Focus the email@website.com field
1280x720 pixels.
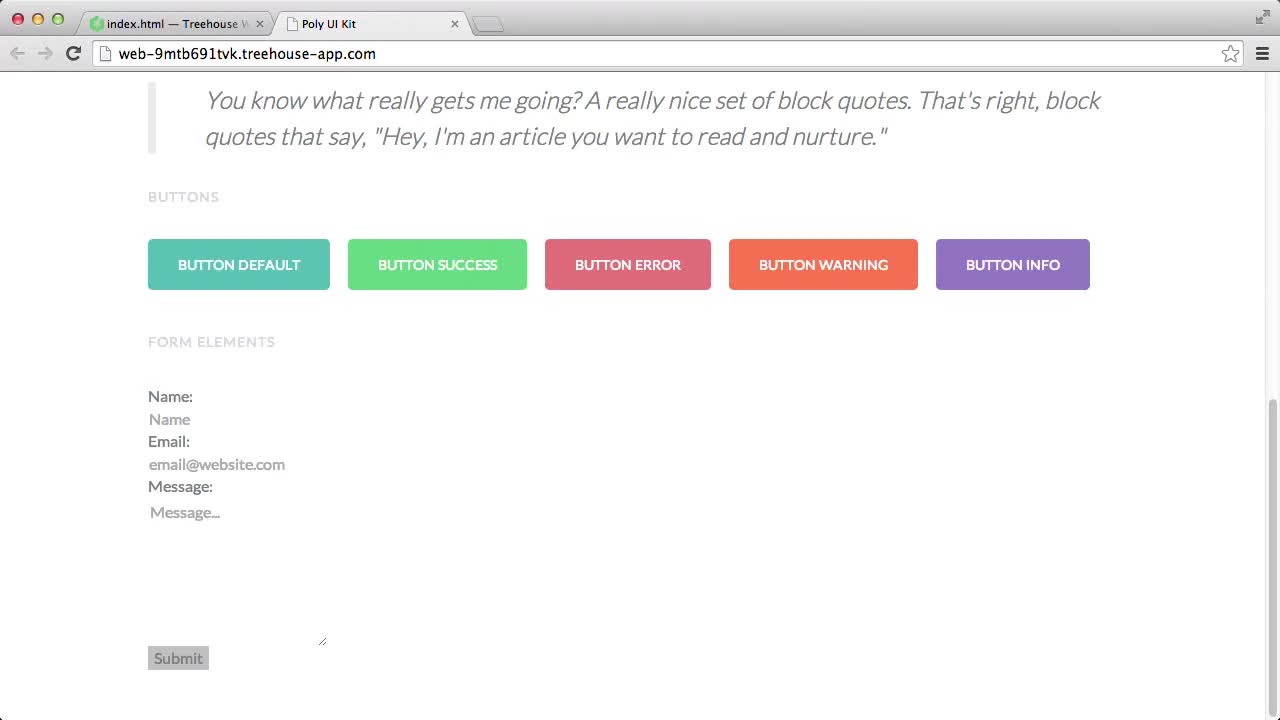pyautogui.click(x=217, y=464)
